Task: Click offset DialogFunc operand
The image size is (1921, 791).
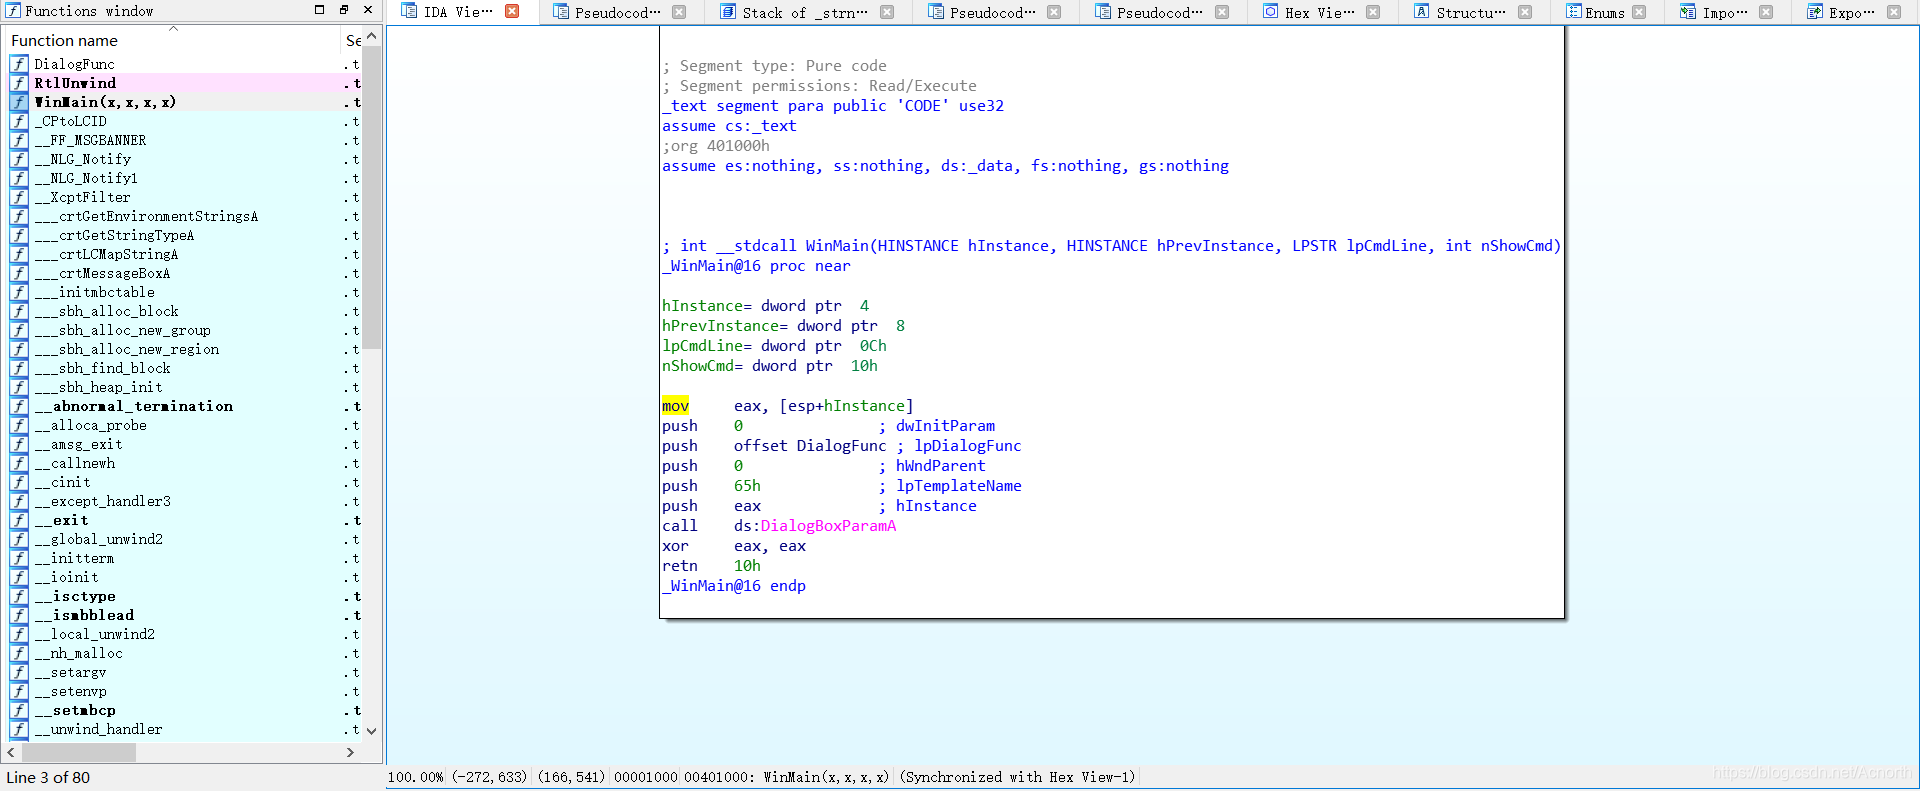Action: coord(810,446)
